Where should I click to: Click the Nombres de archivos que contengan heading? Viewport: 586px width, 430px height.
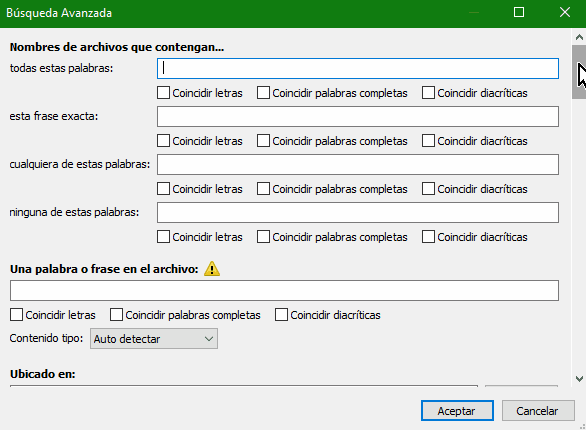click(x=117, y=47)
